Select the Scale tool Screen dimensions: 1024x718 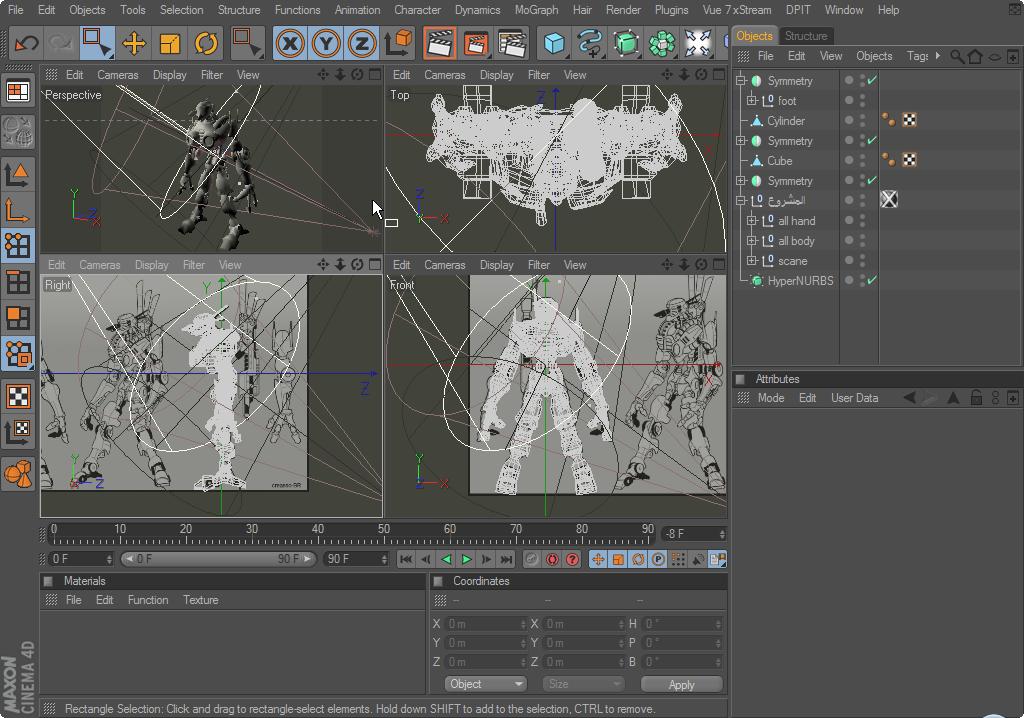pyautogui.click(x=170, y=43)
